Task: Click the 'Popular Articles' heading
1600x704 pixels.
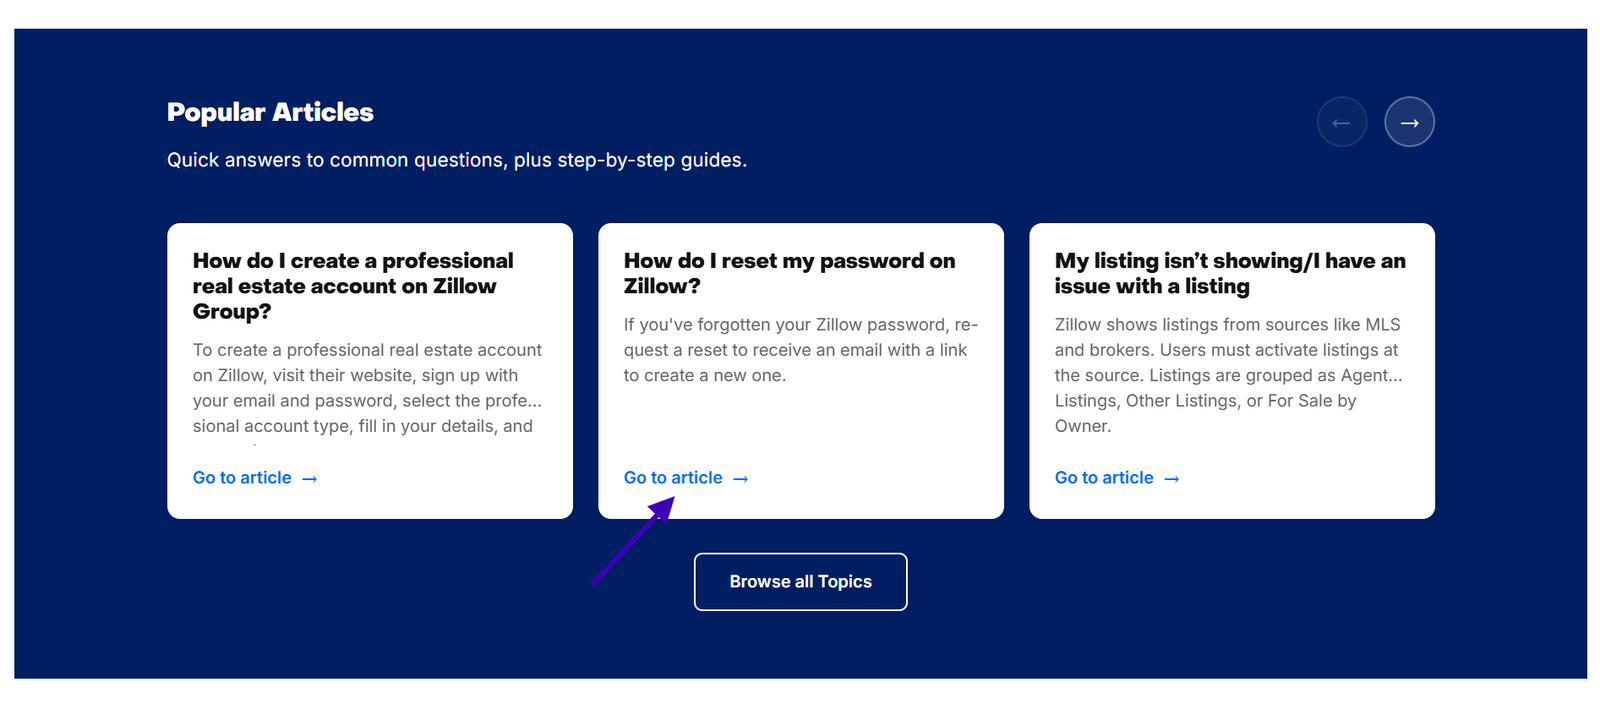Action: [270, 112]
